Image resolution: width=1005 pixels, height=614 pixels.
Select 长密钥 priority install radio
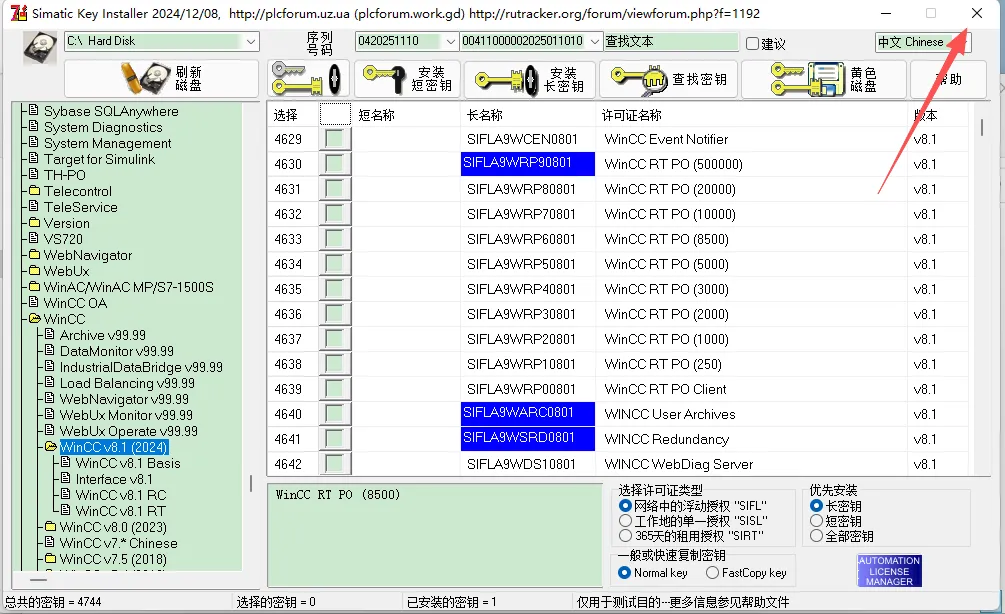(816, 506)
